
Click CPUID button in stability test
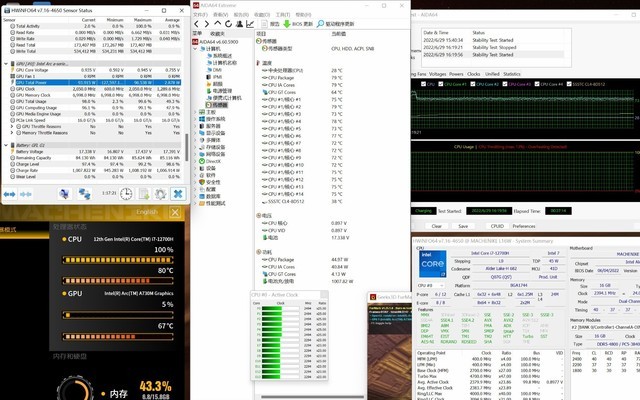pyautogui.click(x=497, y=226)
